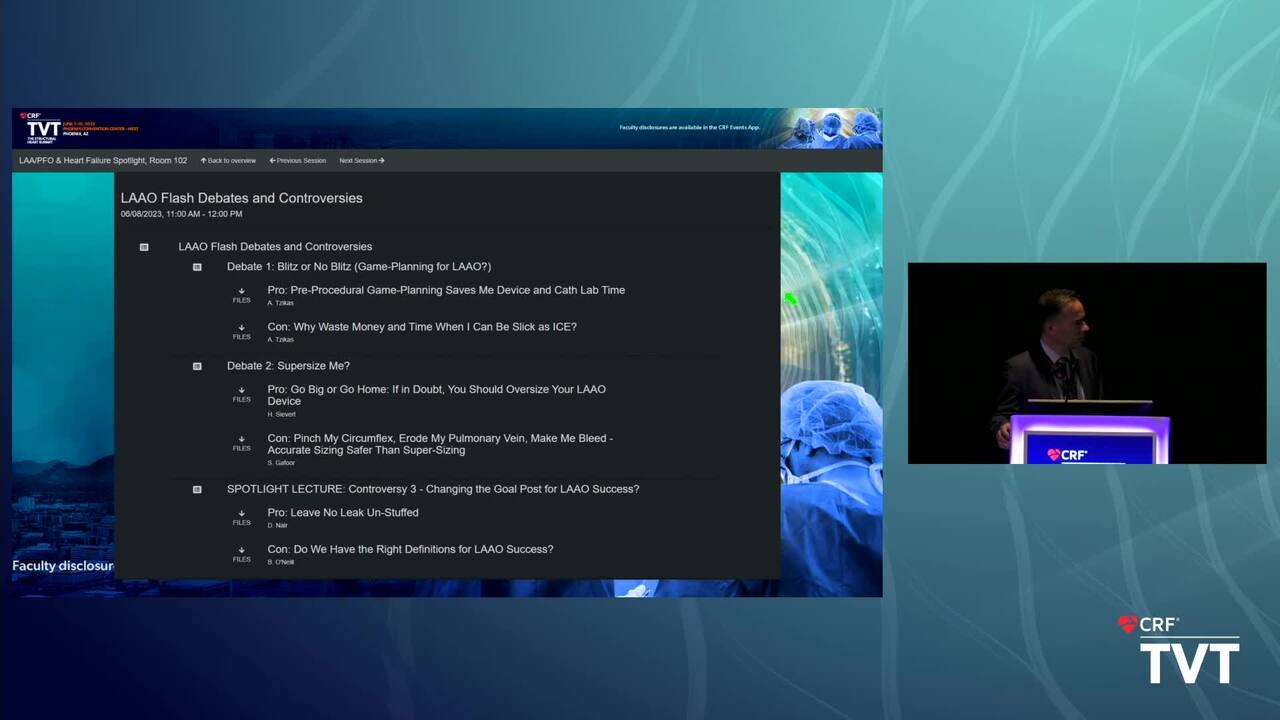Image resolution: width=1280 pixels, height=720 pixels.
Task: Open Pro: Go Big or Go Home title
Action: click(437, 395)
